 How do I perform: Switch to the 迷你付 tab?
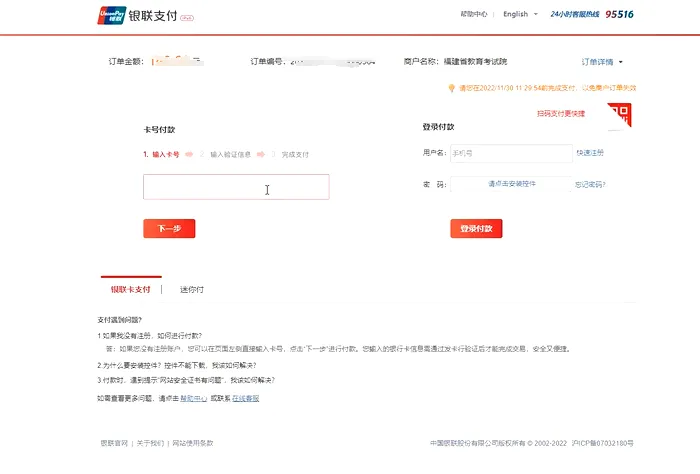[192, 290]
